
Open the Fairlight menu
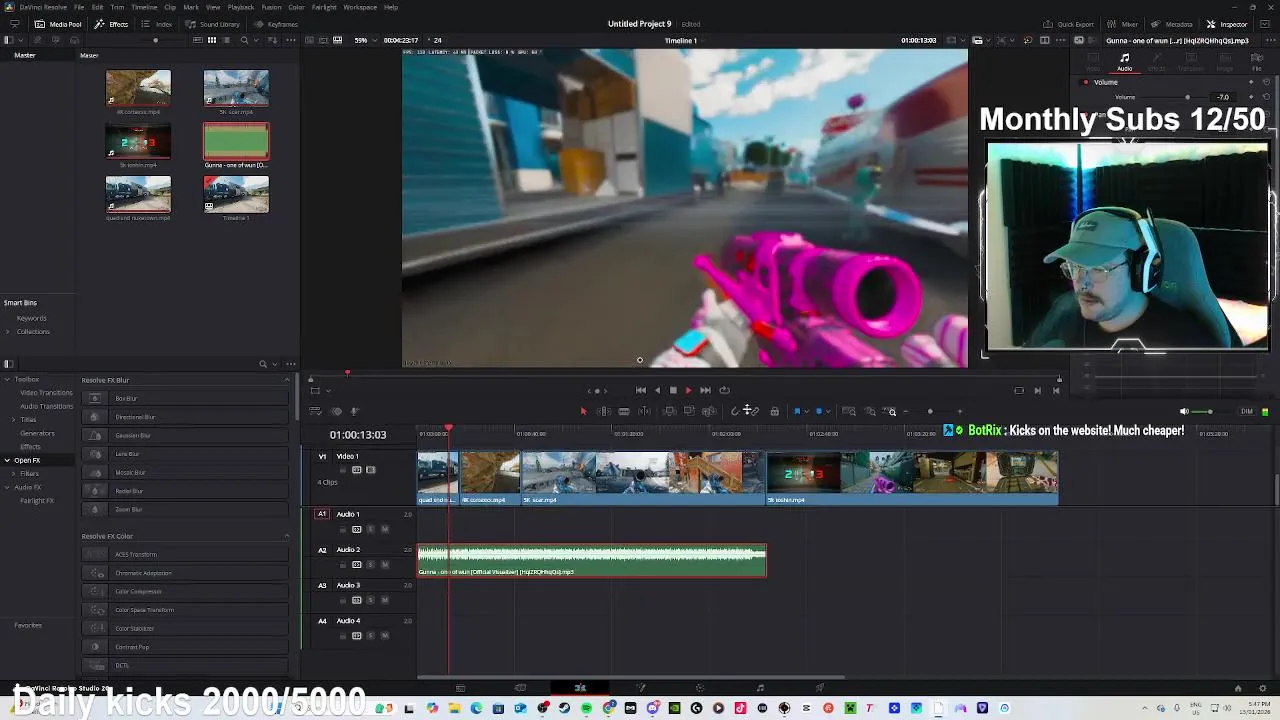pyautogui.click(x=324, y=7)
